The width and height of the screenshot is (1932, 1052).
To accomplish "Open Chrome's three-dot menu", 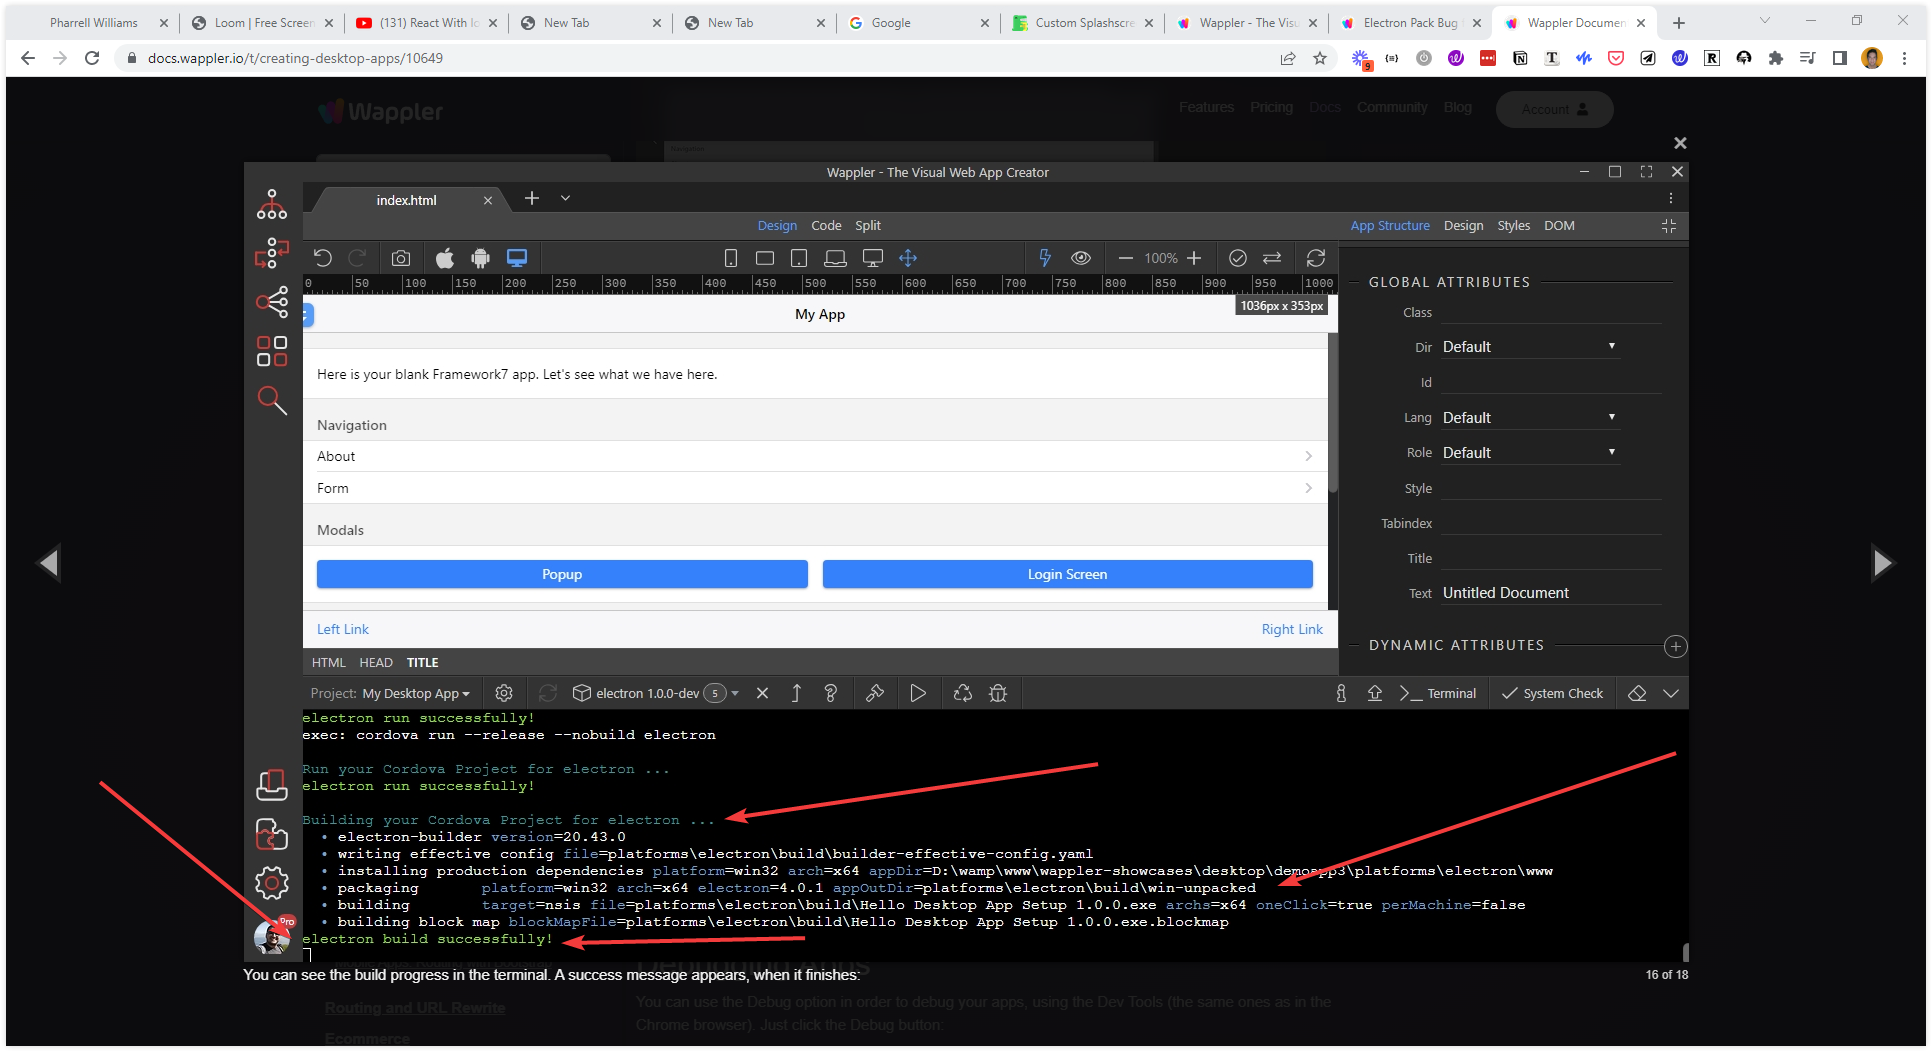I will click(1905, 58).
